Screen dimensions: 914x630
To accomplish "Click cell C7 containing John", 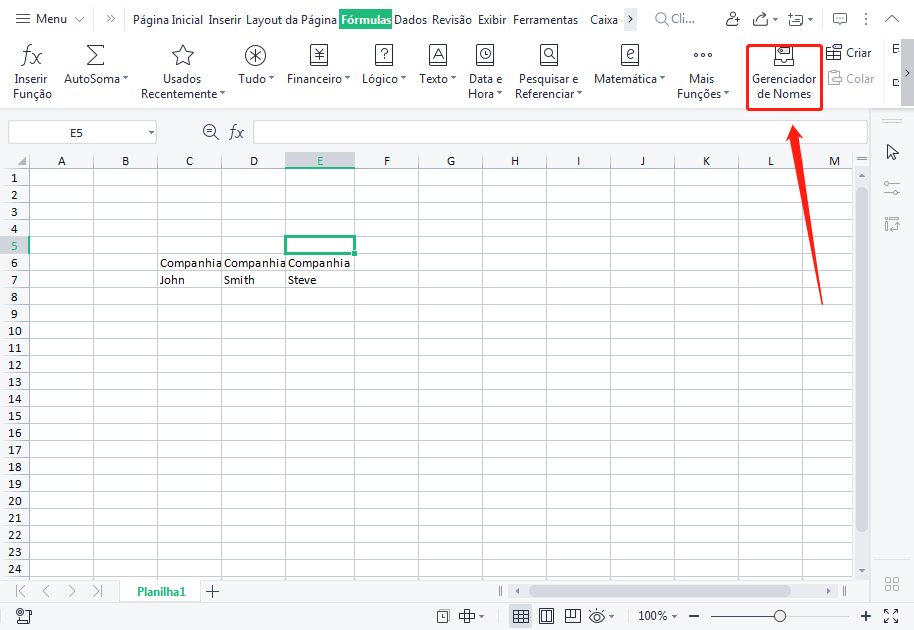I will 189,280.
